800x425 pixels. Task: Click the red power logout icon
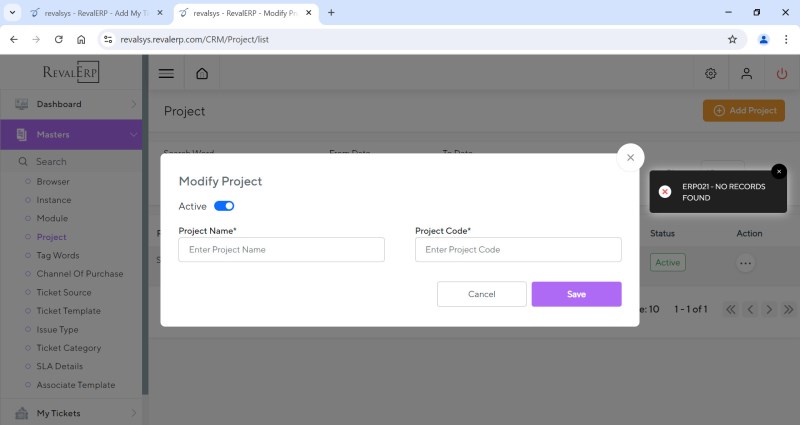click(782, 73)
